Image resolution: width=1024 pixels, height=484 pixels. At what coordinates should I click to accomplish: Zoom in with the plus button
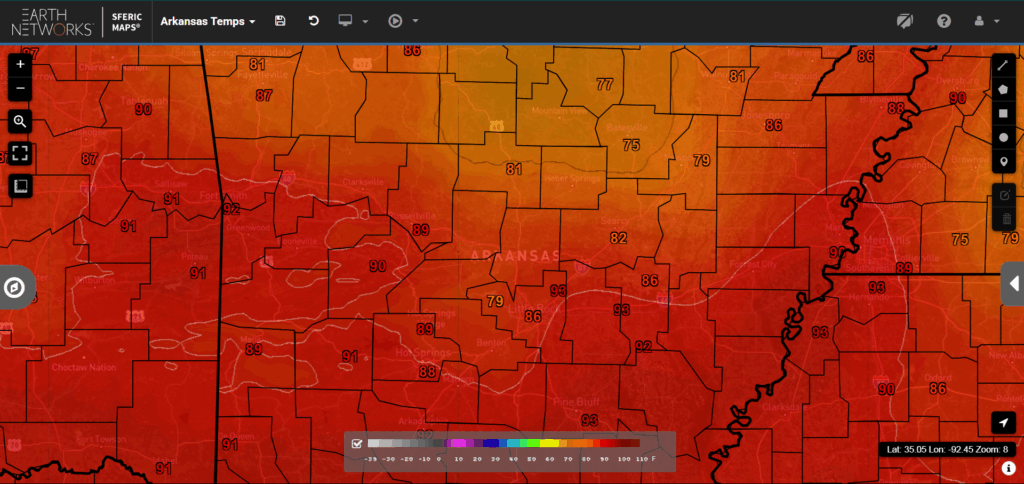pos(20,64)
